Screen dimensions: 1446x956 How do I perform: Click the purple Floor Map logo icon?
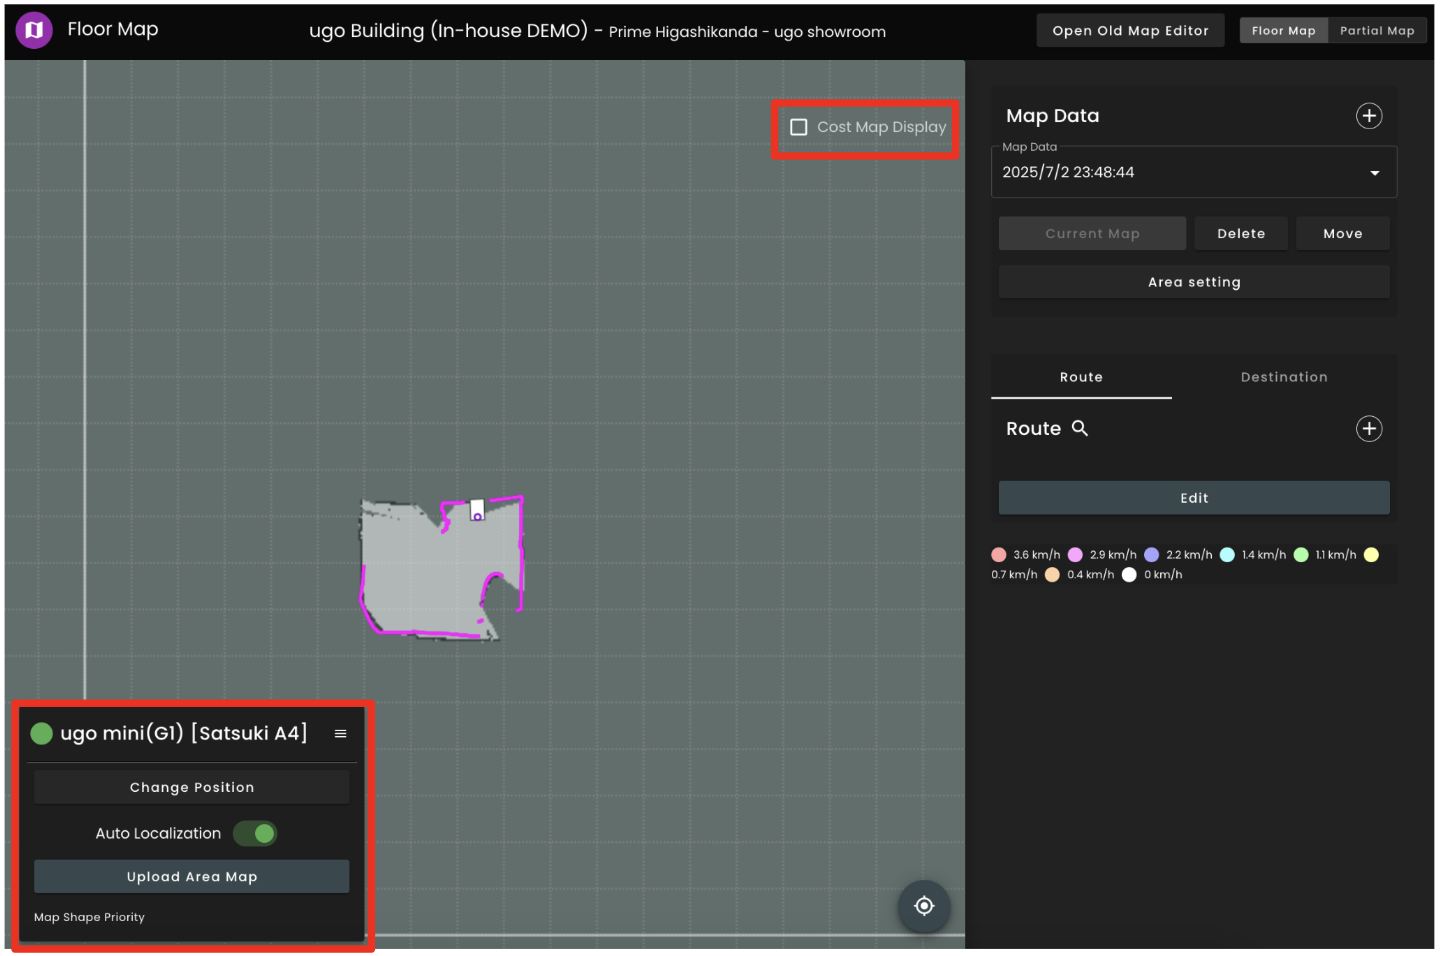(34, 30)
